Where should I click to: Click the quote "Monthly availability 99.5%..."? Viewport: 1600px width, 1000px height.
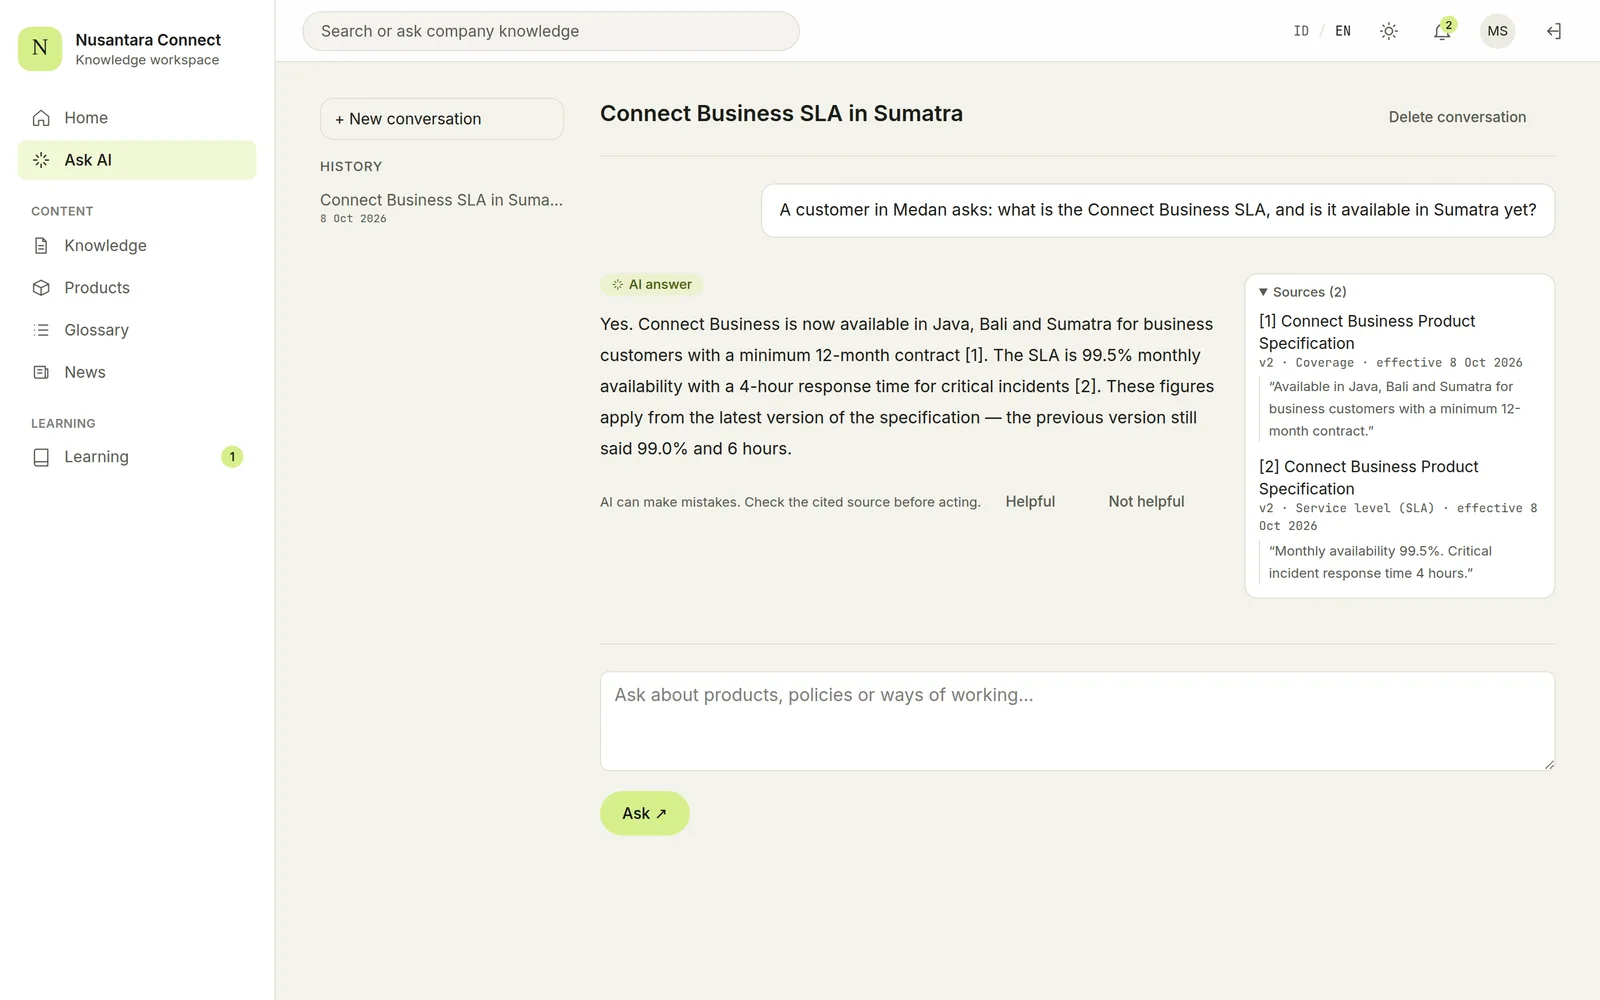click(x=1380, y=562)
